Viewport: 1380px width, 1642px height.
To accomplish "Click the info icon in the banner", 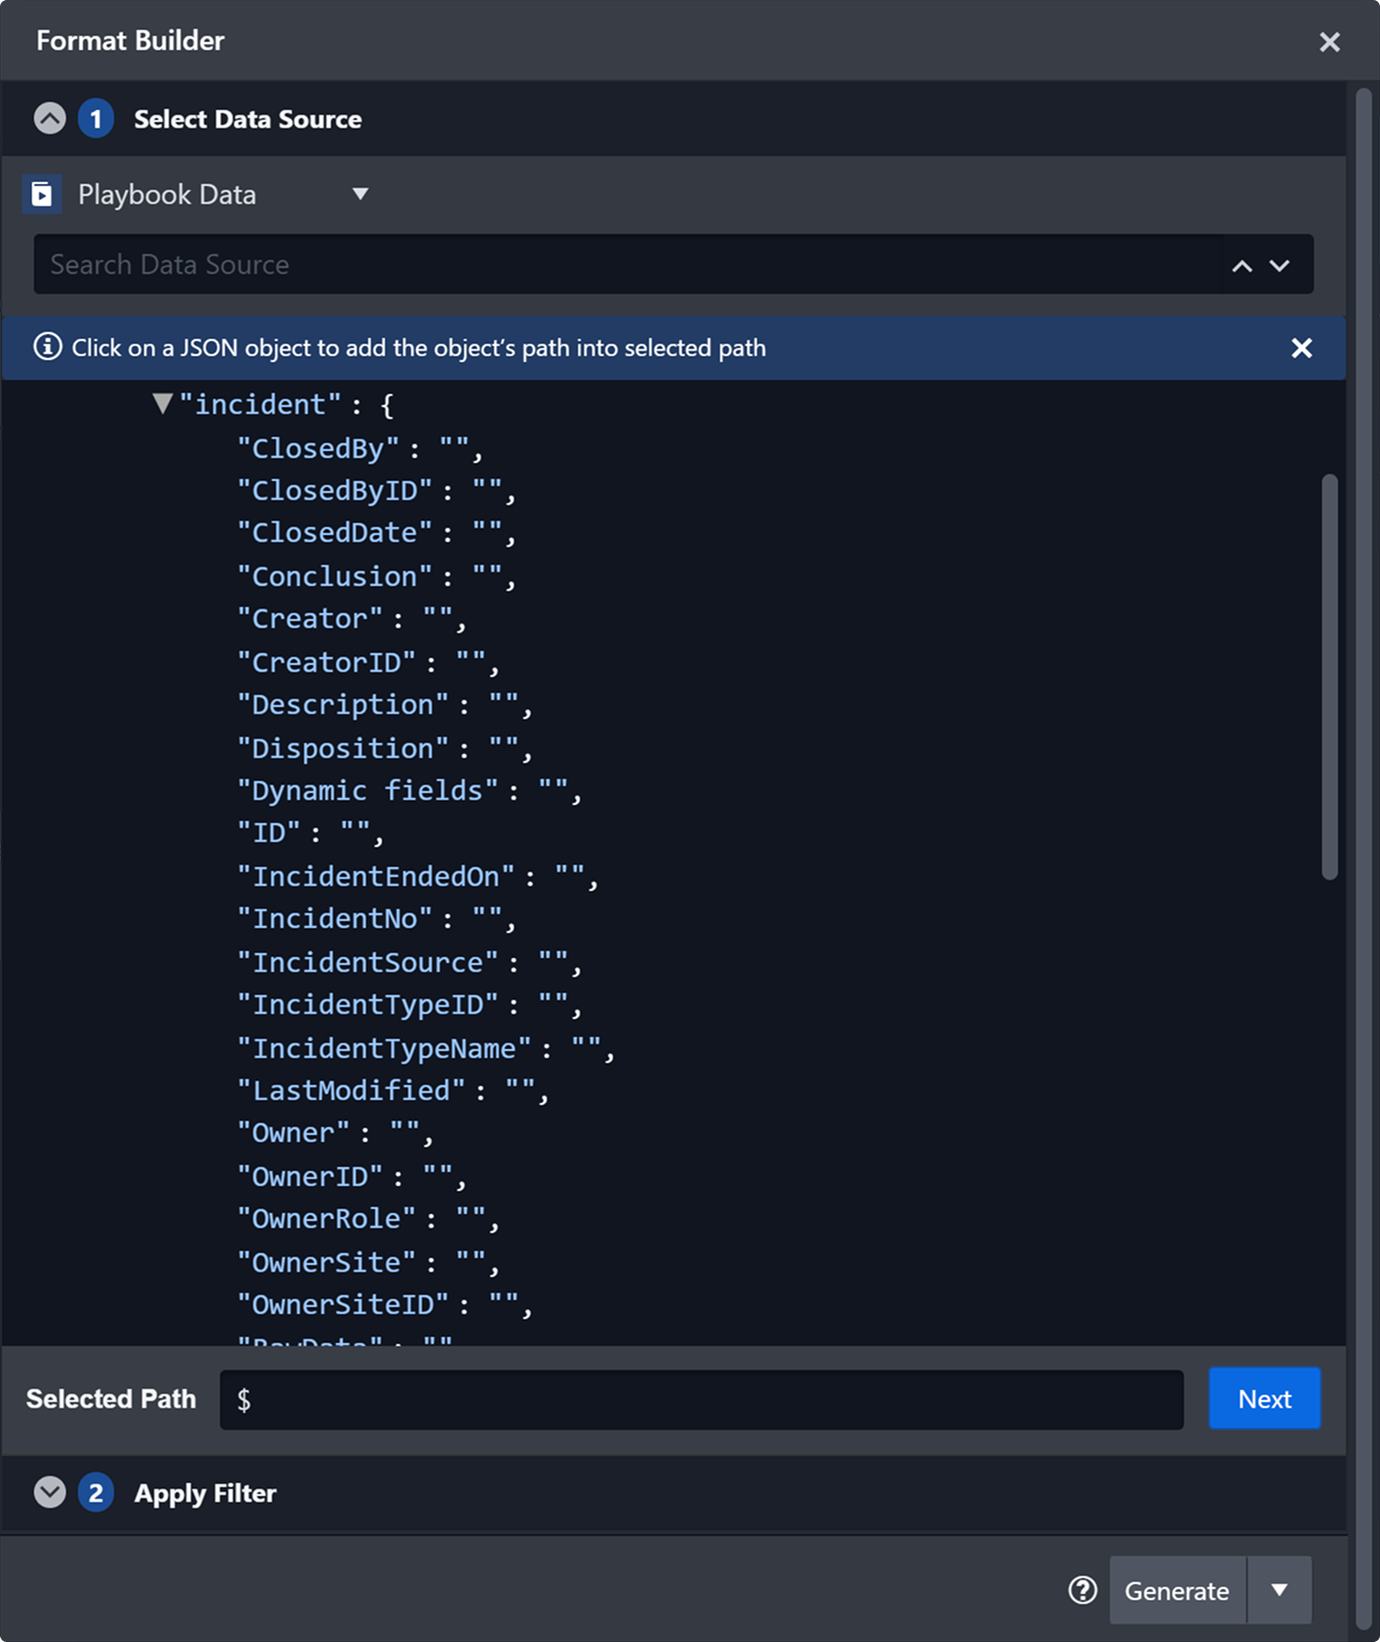I will (x=47, y=348).
